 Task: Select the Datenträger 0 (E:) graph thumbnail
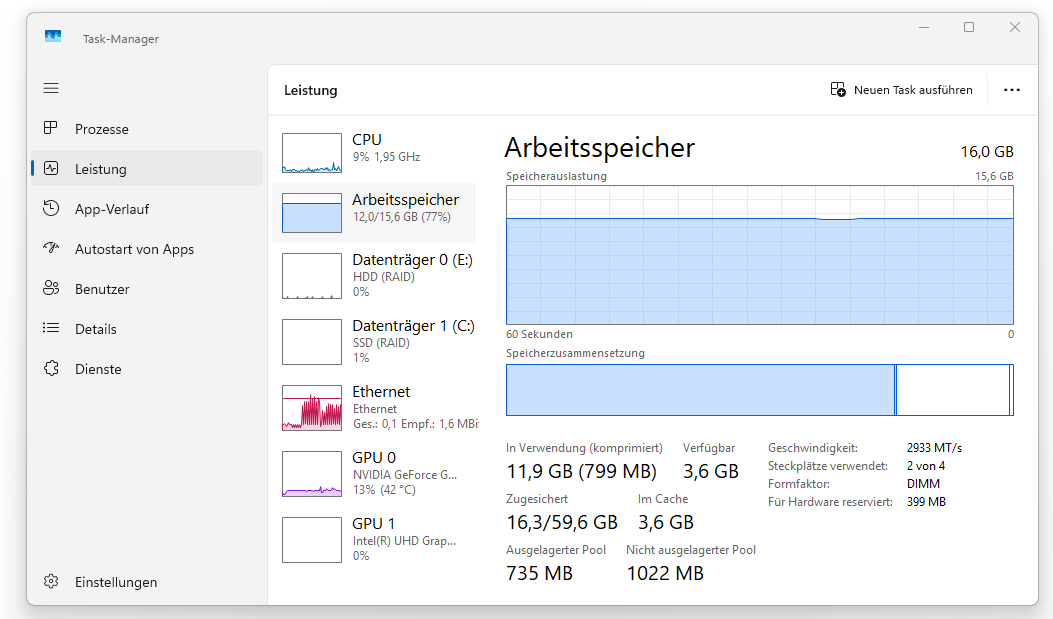coord(312,276)
